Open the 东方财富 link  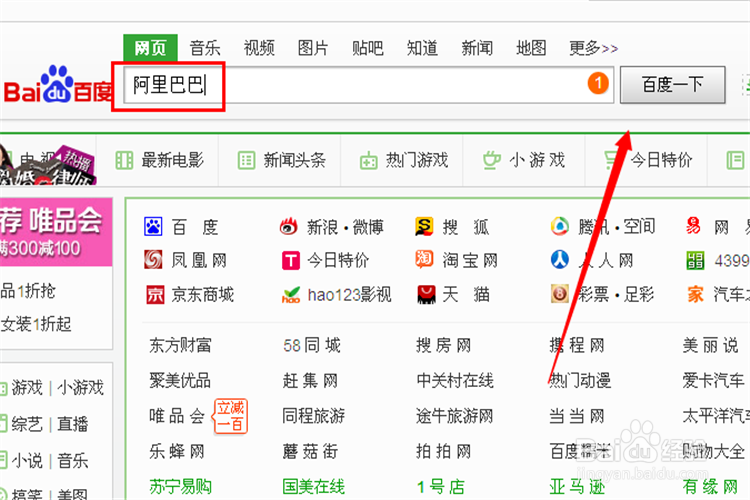(180, 345)
